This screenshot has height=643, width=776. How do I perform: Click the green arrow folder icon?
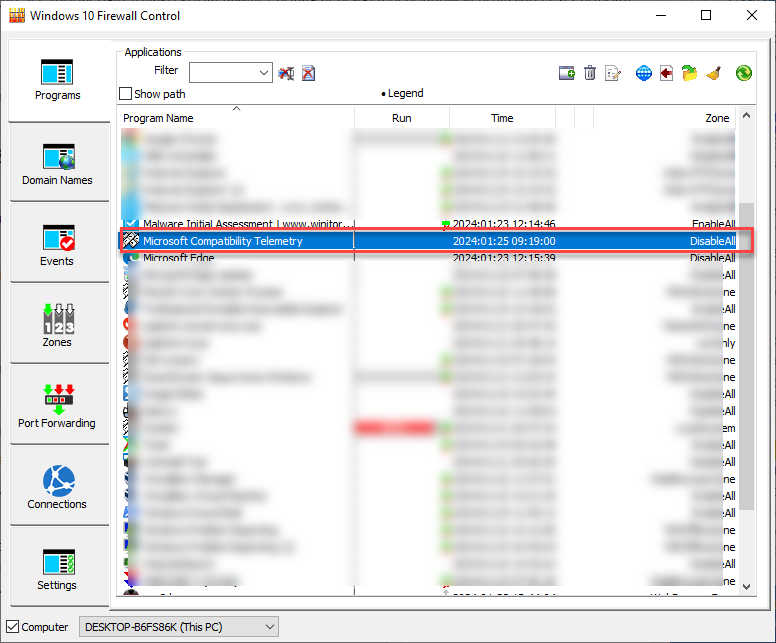pos(689,73)
